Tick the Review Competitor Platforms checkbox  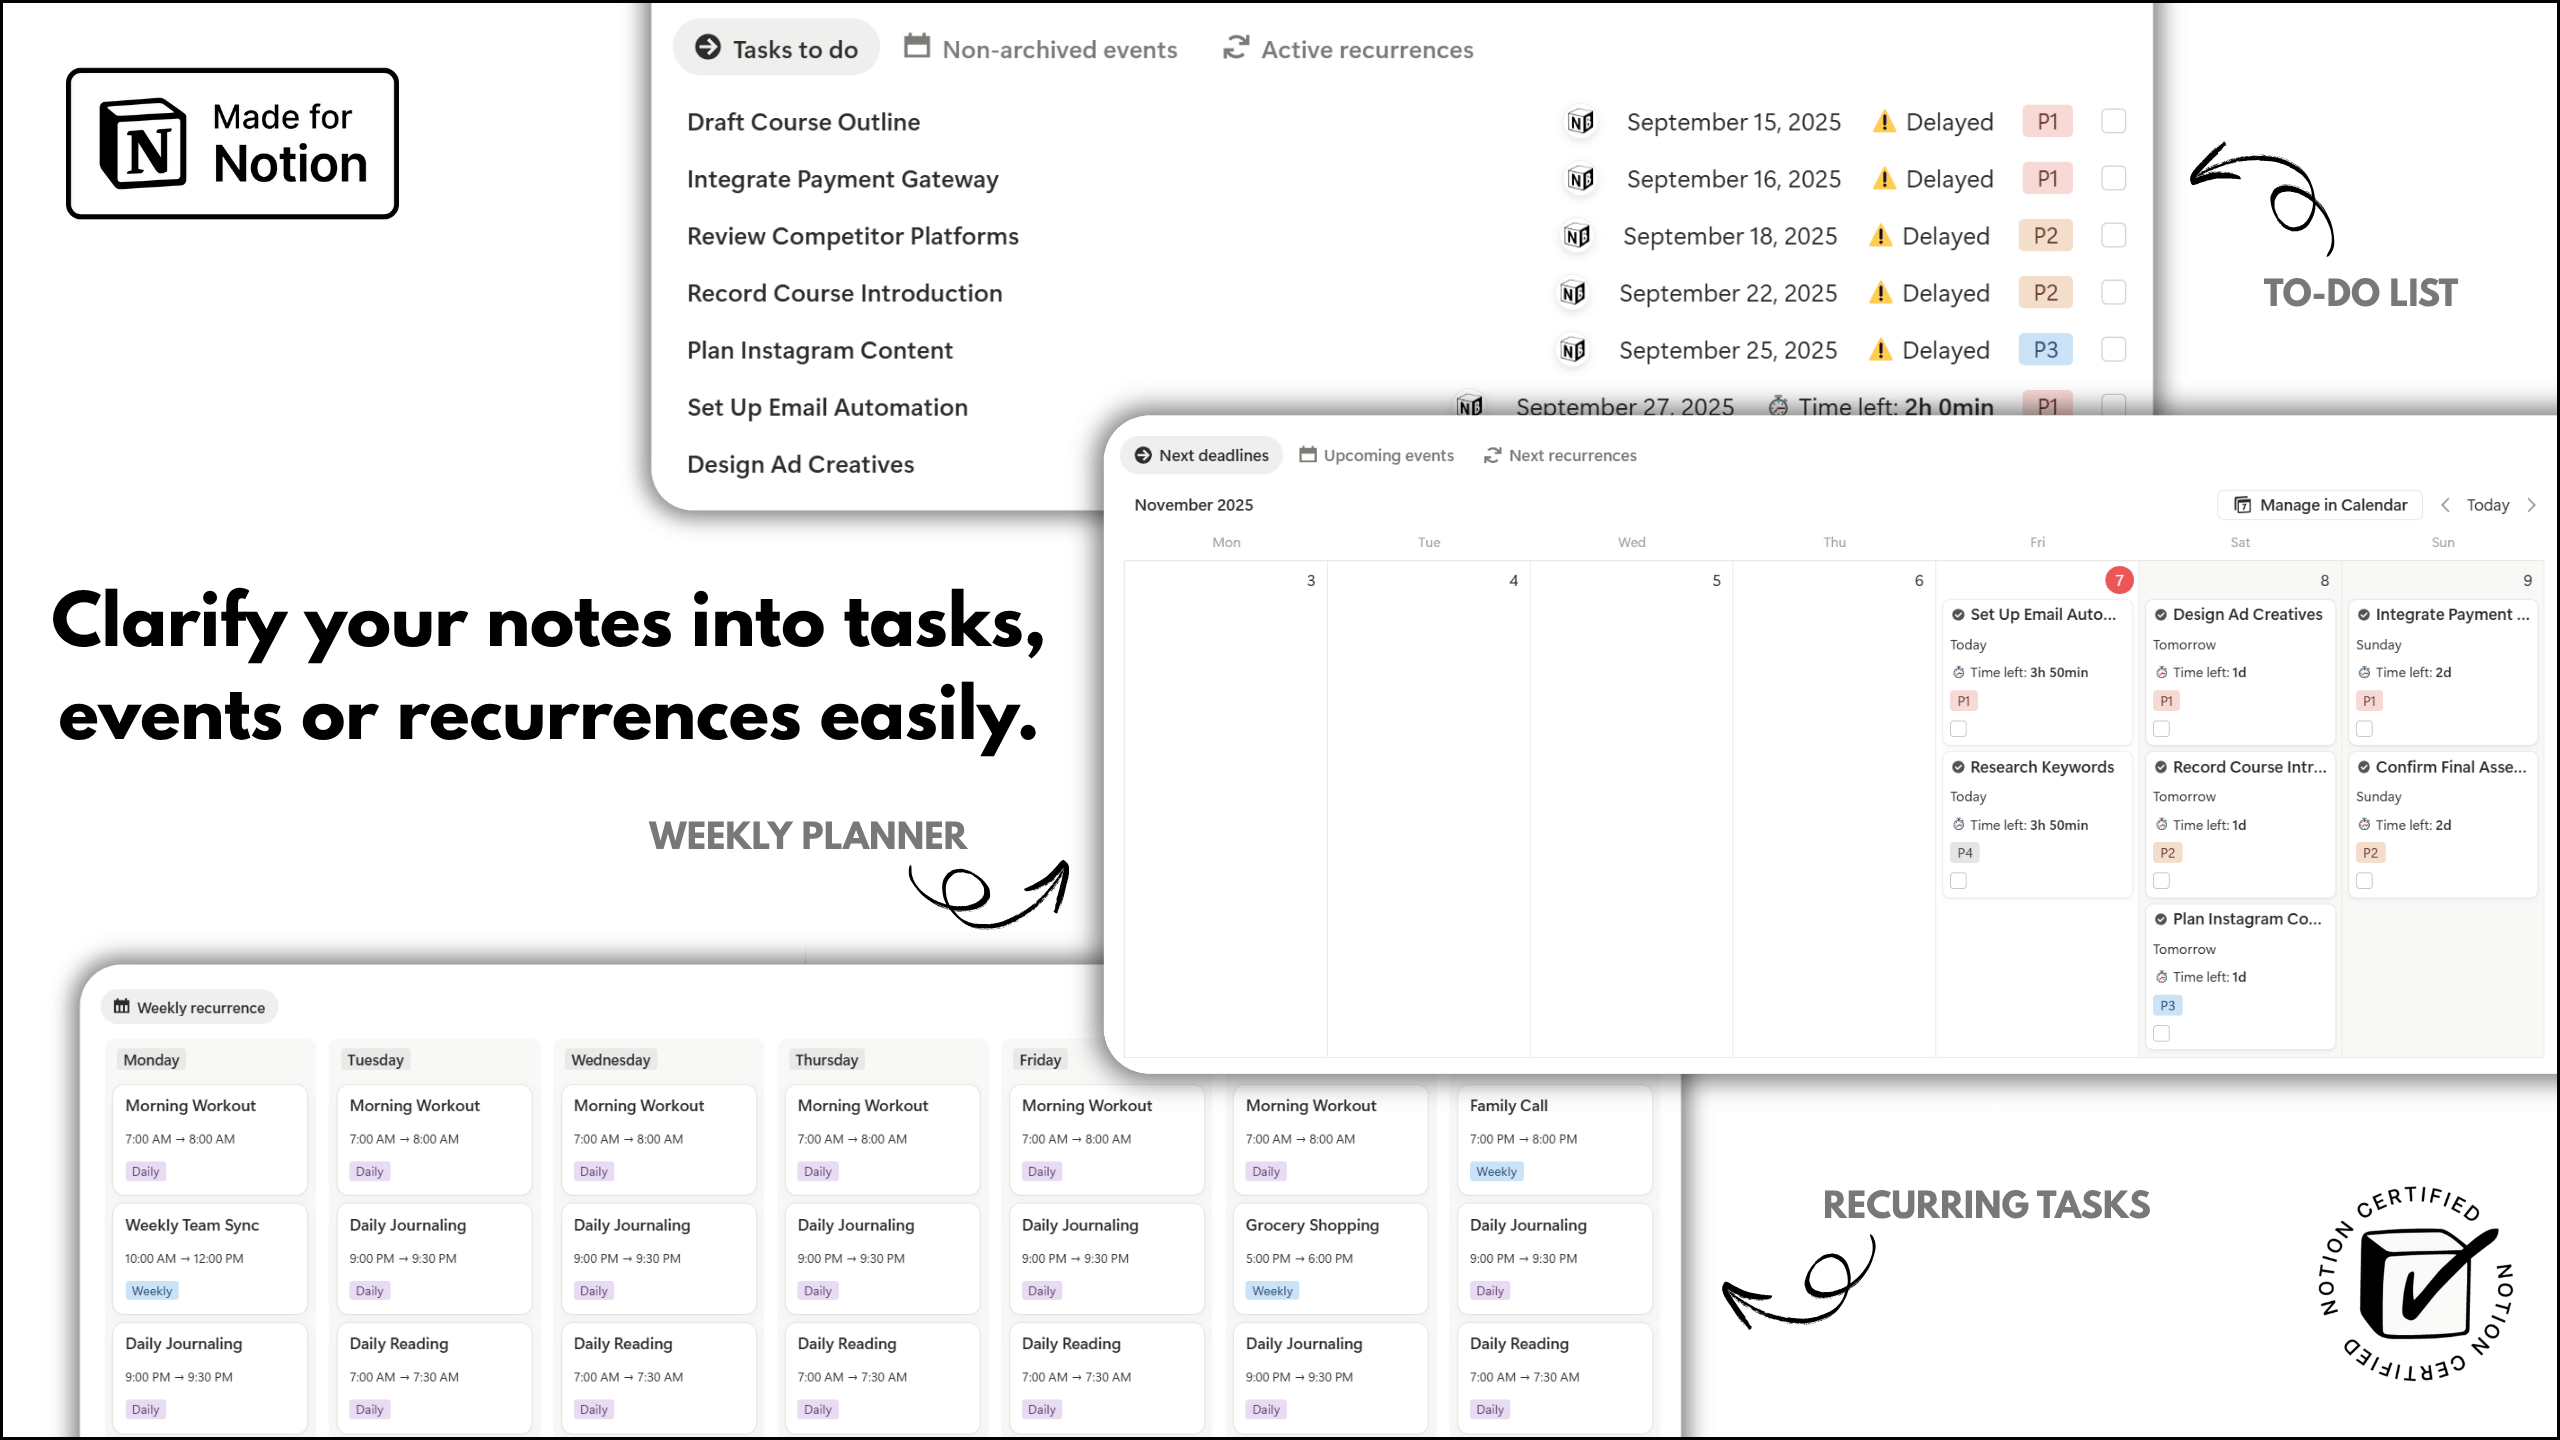[x=2113, y=236]
